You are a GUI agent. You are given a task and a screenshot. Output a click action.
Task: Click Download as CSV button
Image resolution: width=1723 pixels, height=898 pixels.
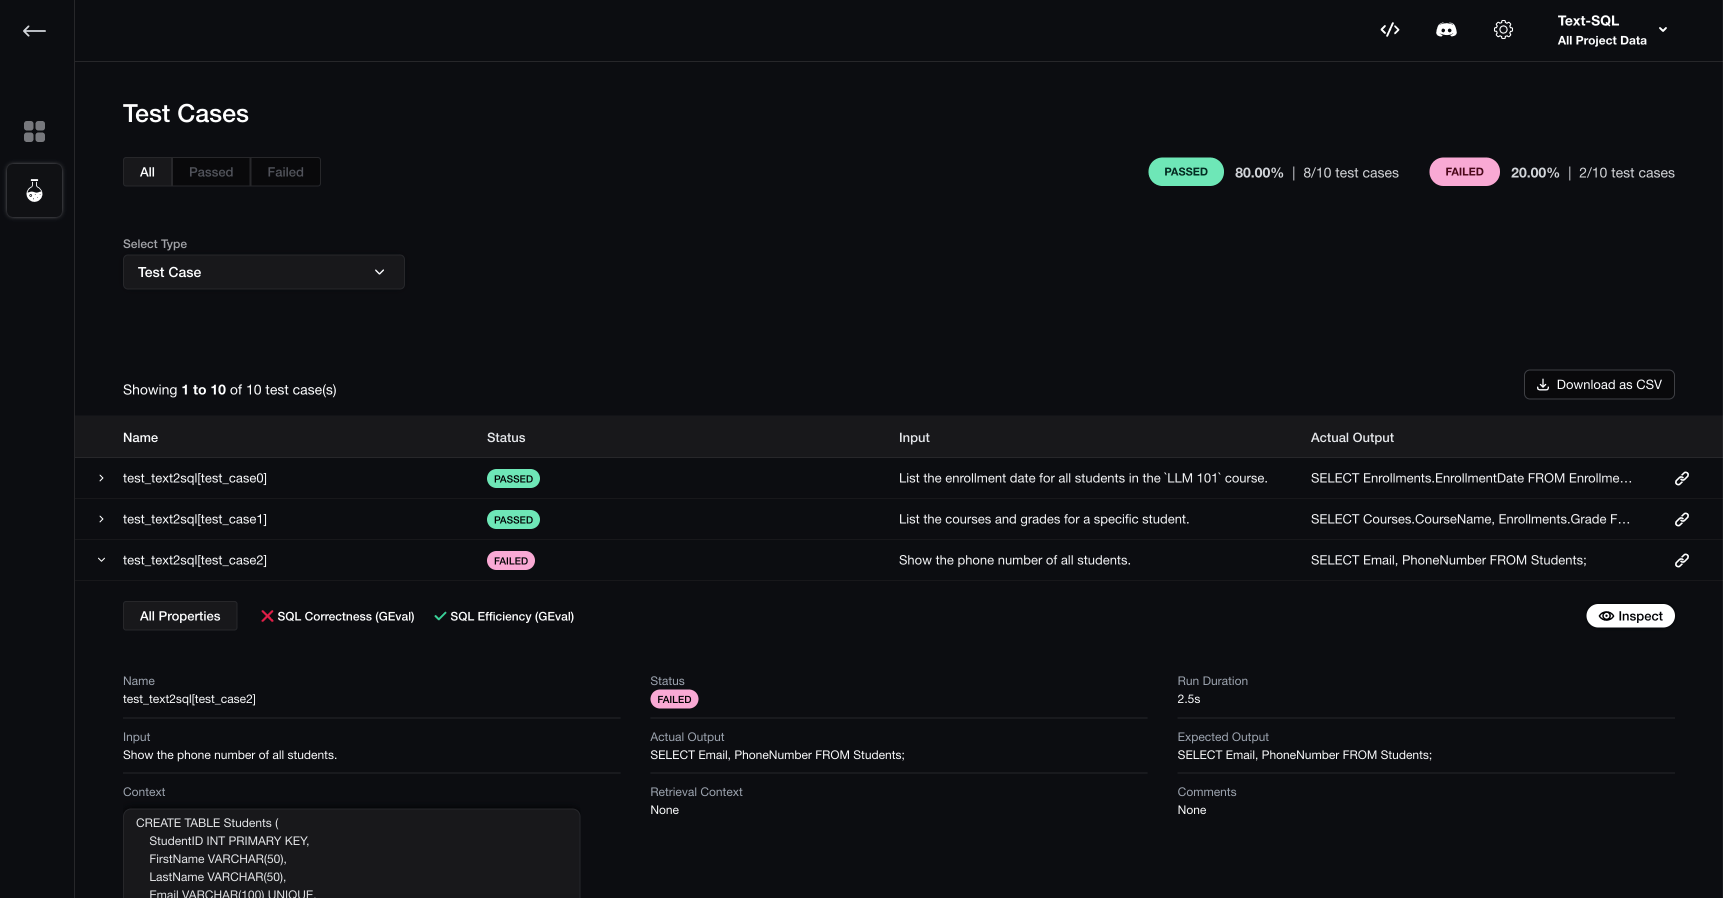[x=1598, y=385]
